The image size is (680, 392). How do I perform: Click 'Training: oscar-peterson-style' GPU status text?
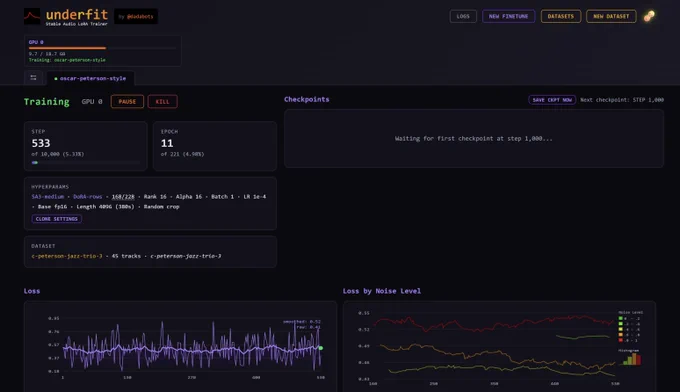click(x=67, y=60)
